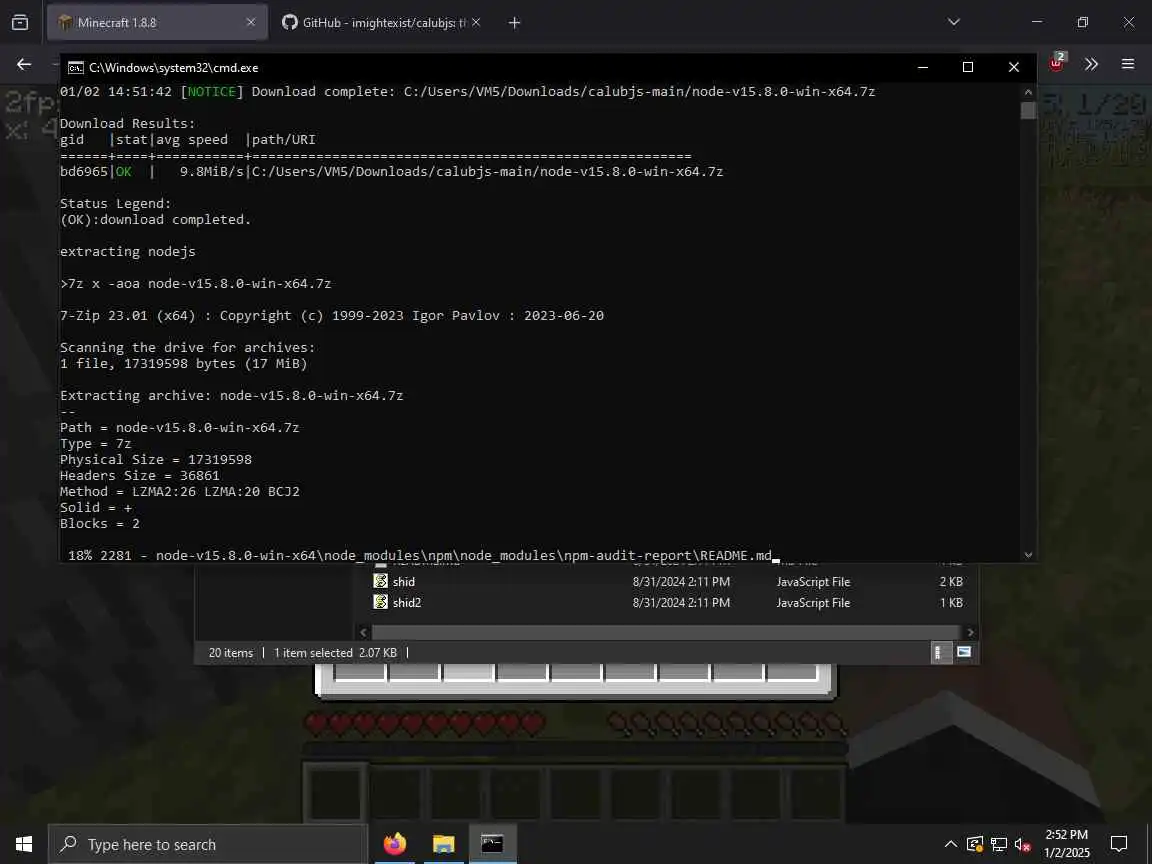Click the green NOTICE tag in cmd output
1152x864 pixels.
point(212,92)
